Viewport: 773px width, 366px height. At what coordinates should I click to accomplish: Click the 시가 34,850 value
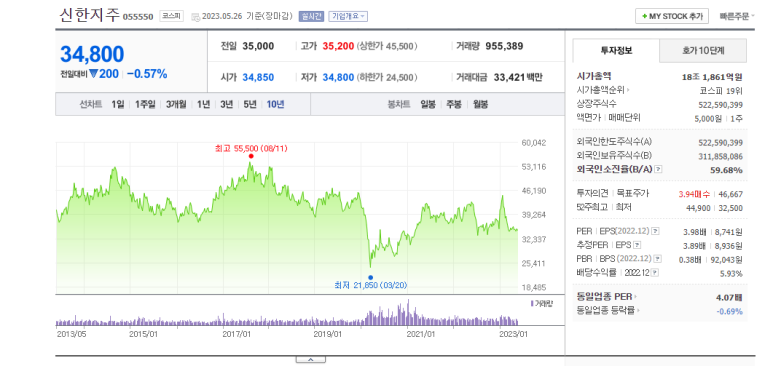click(258, 77)
